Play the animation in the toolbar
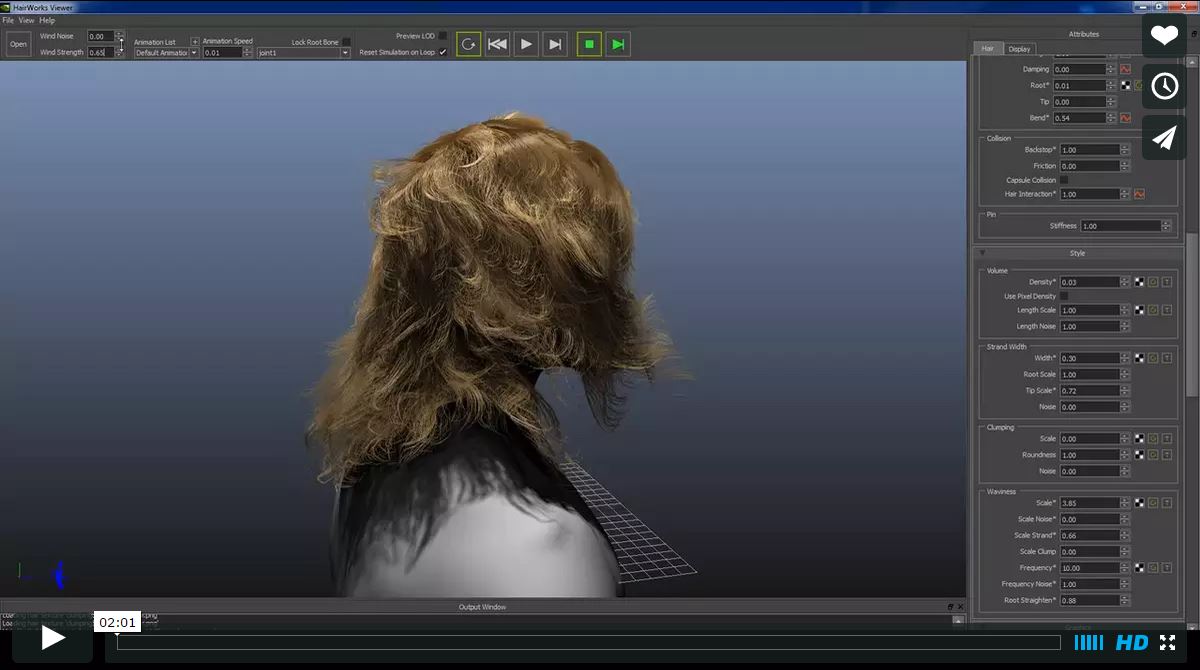1200x670 pixels. pyautogui.click(x=526, y=44)
